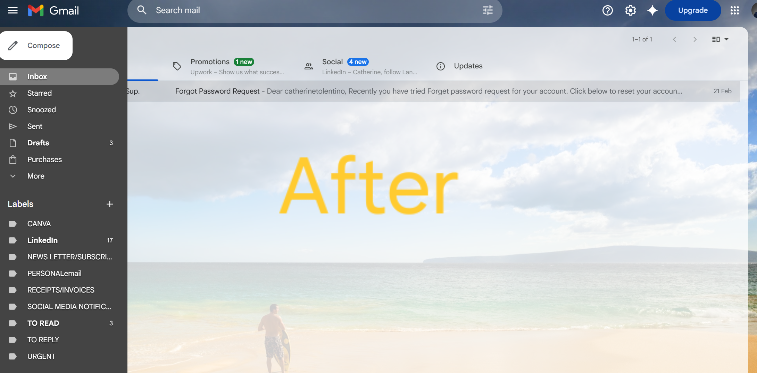Compose a new email
The image size is (757, 373).
click(x=36, y=45)
